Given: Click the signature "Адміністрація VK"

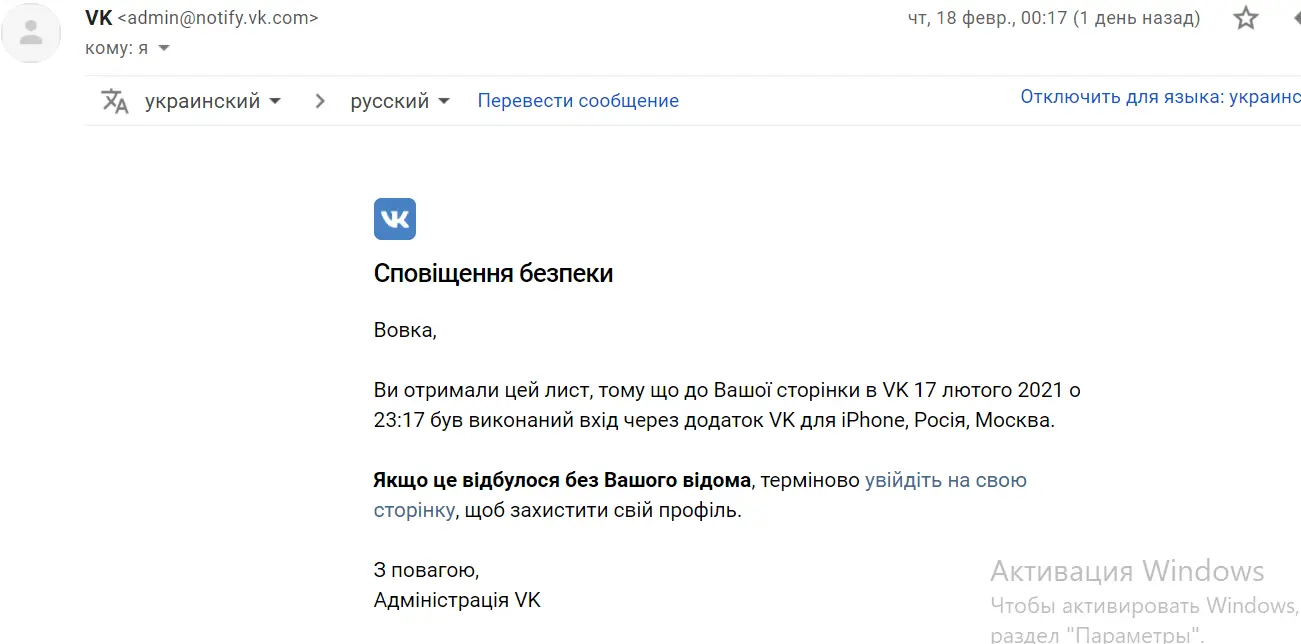Looking at the screenshot, I should [456, 600].
